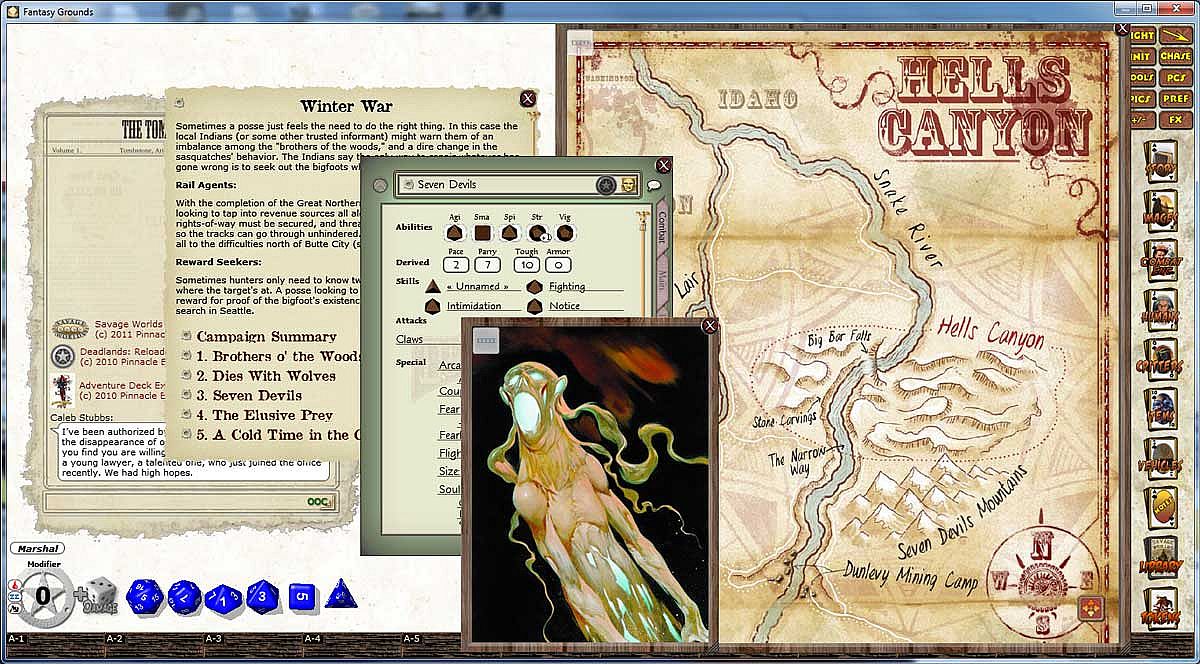Image resolution: width=1200 pixels, height=664 pixels.
Task: Click the portrait token icon on Seven Devils
Action: click(x=629, y=185)
